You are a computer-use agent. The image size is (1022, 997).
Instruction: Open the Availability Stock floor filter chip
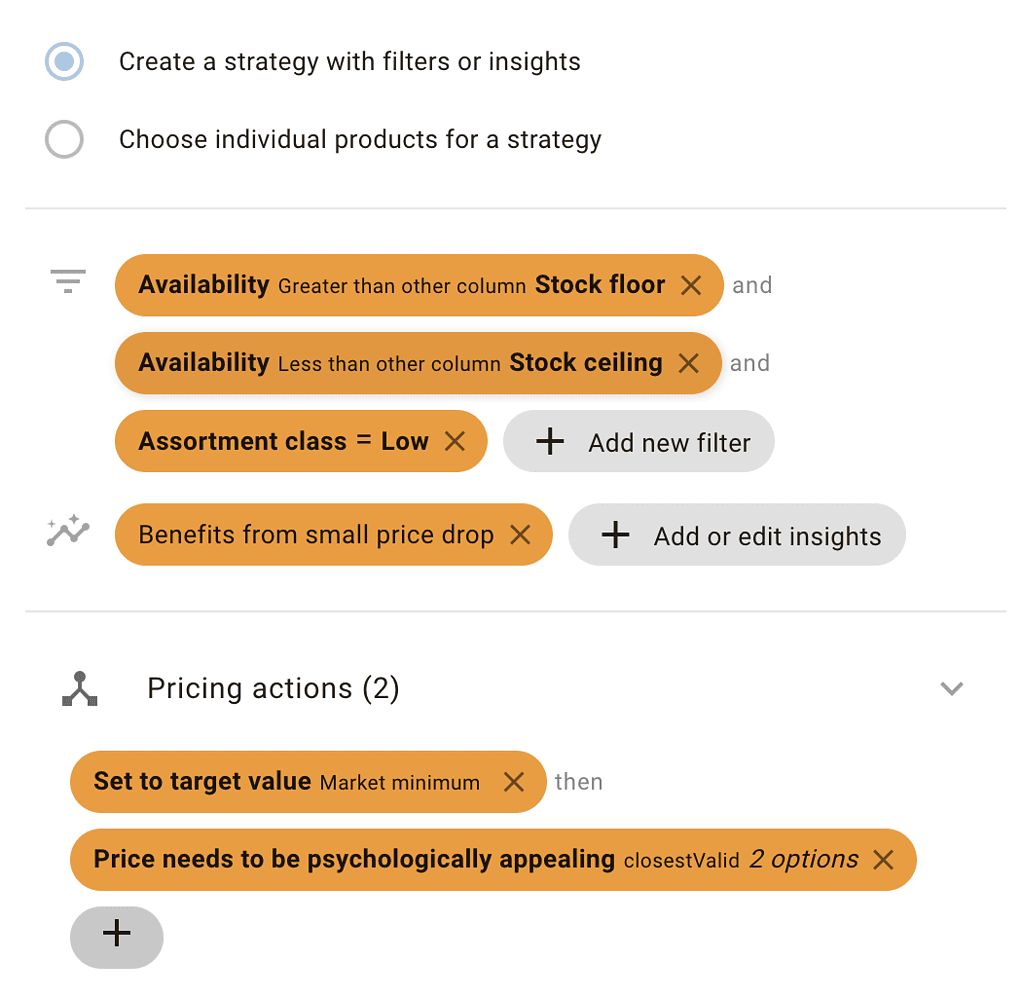point(400,285)
